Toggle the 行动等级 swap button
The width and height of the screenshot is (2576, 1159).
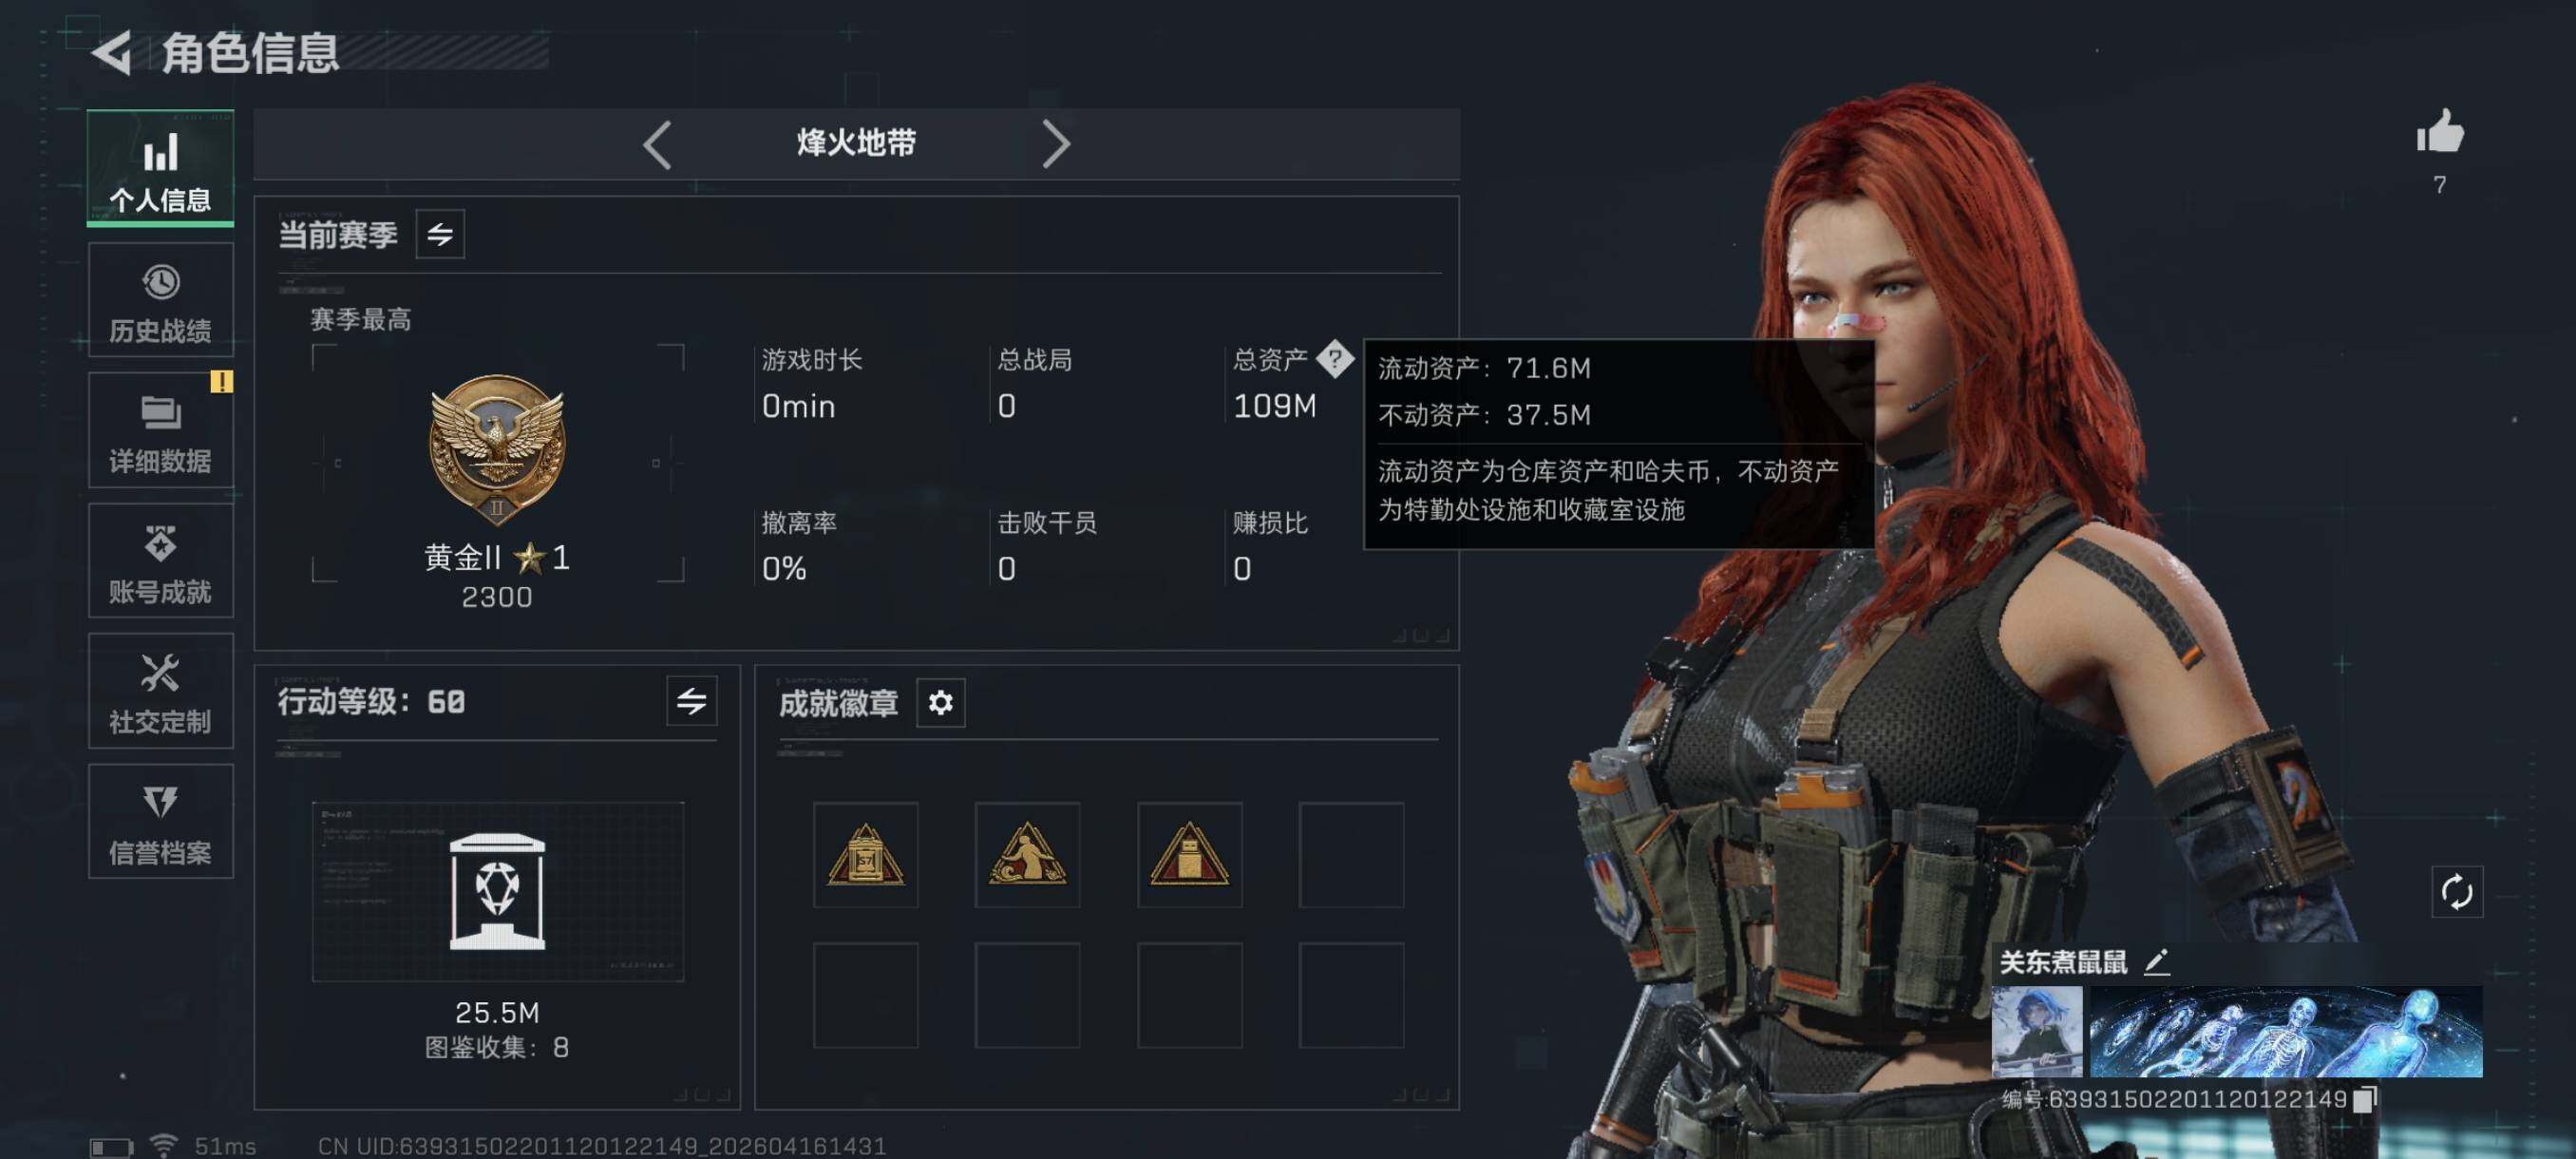click(691, 701)
